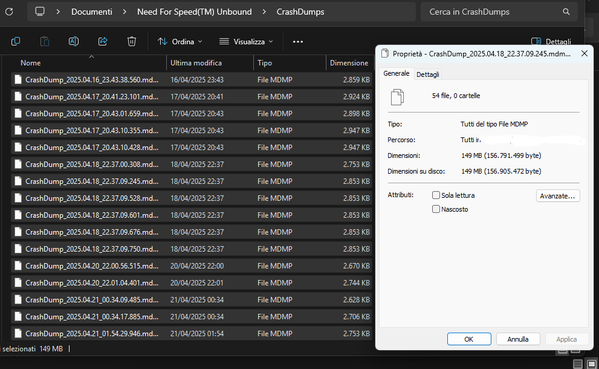Viewport: 599px width, 369px height.
Task: Click the Copy icon in the toolbar
Action: [x=16, y=41]
